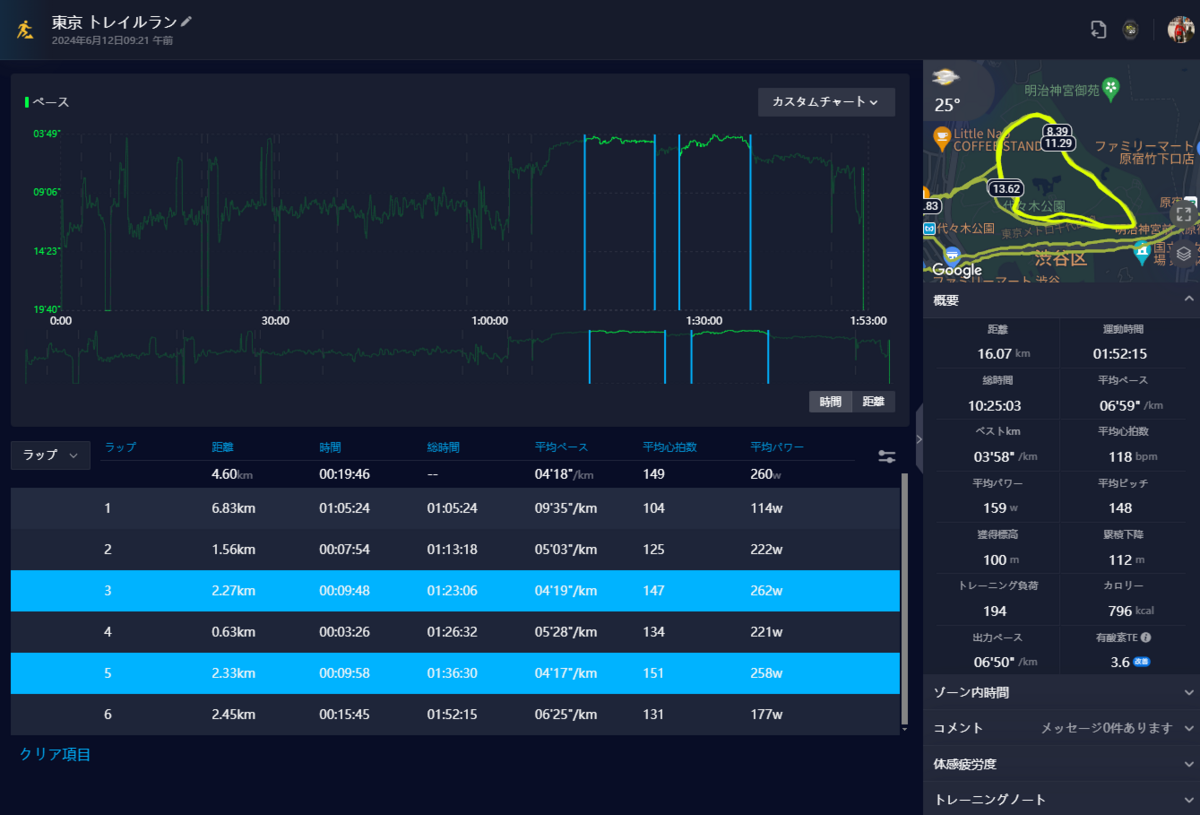Select lap 1 row in table
The width and height of the screenshot is (1200, 815).
click(x=455, y=508)
